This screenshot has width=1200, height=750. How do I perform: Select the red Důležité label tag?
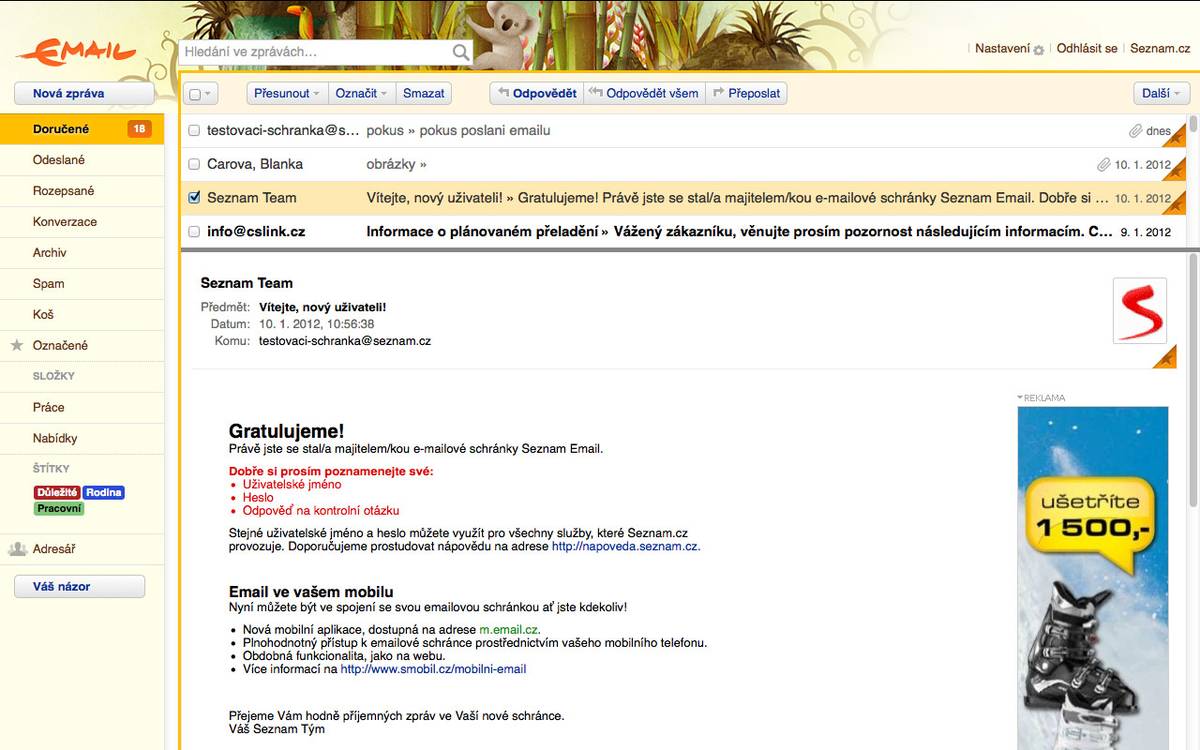click(x=57, y=493)
